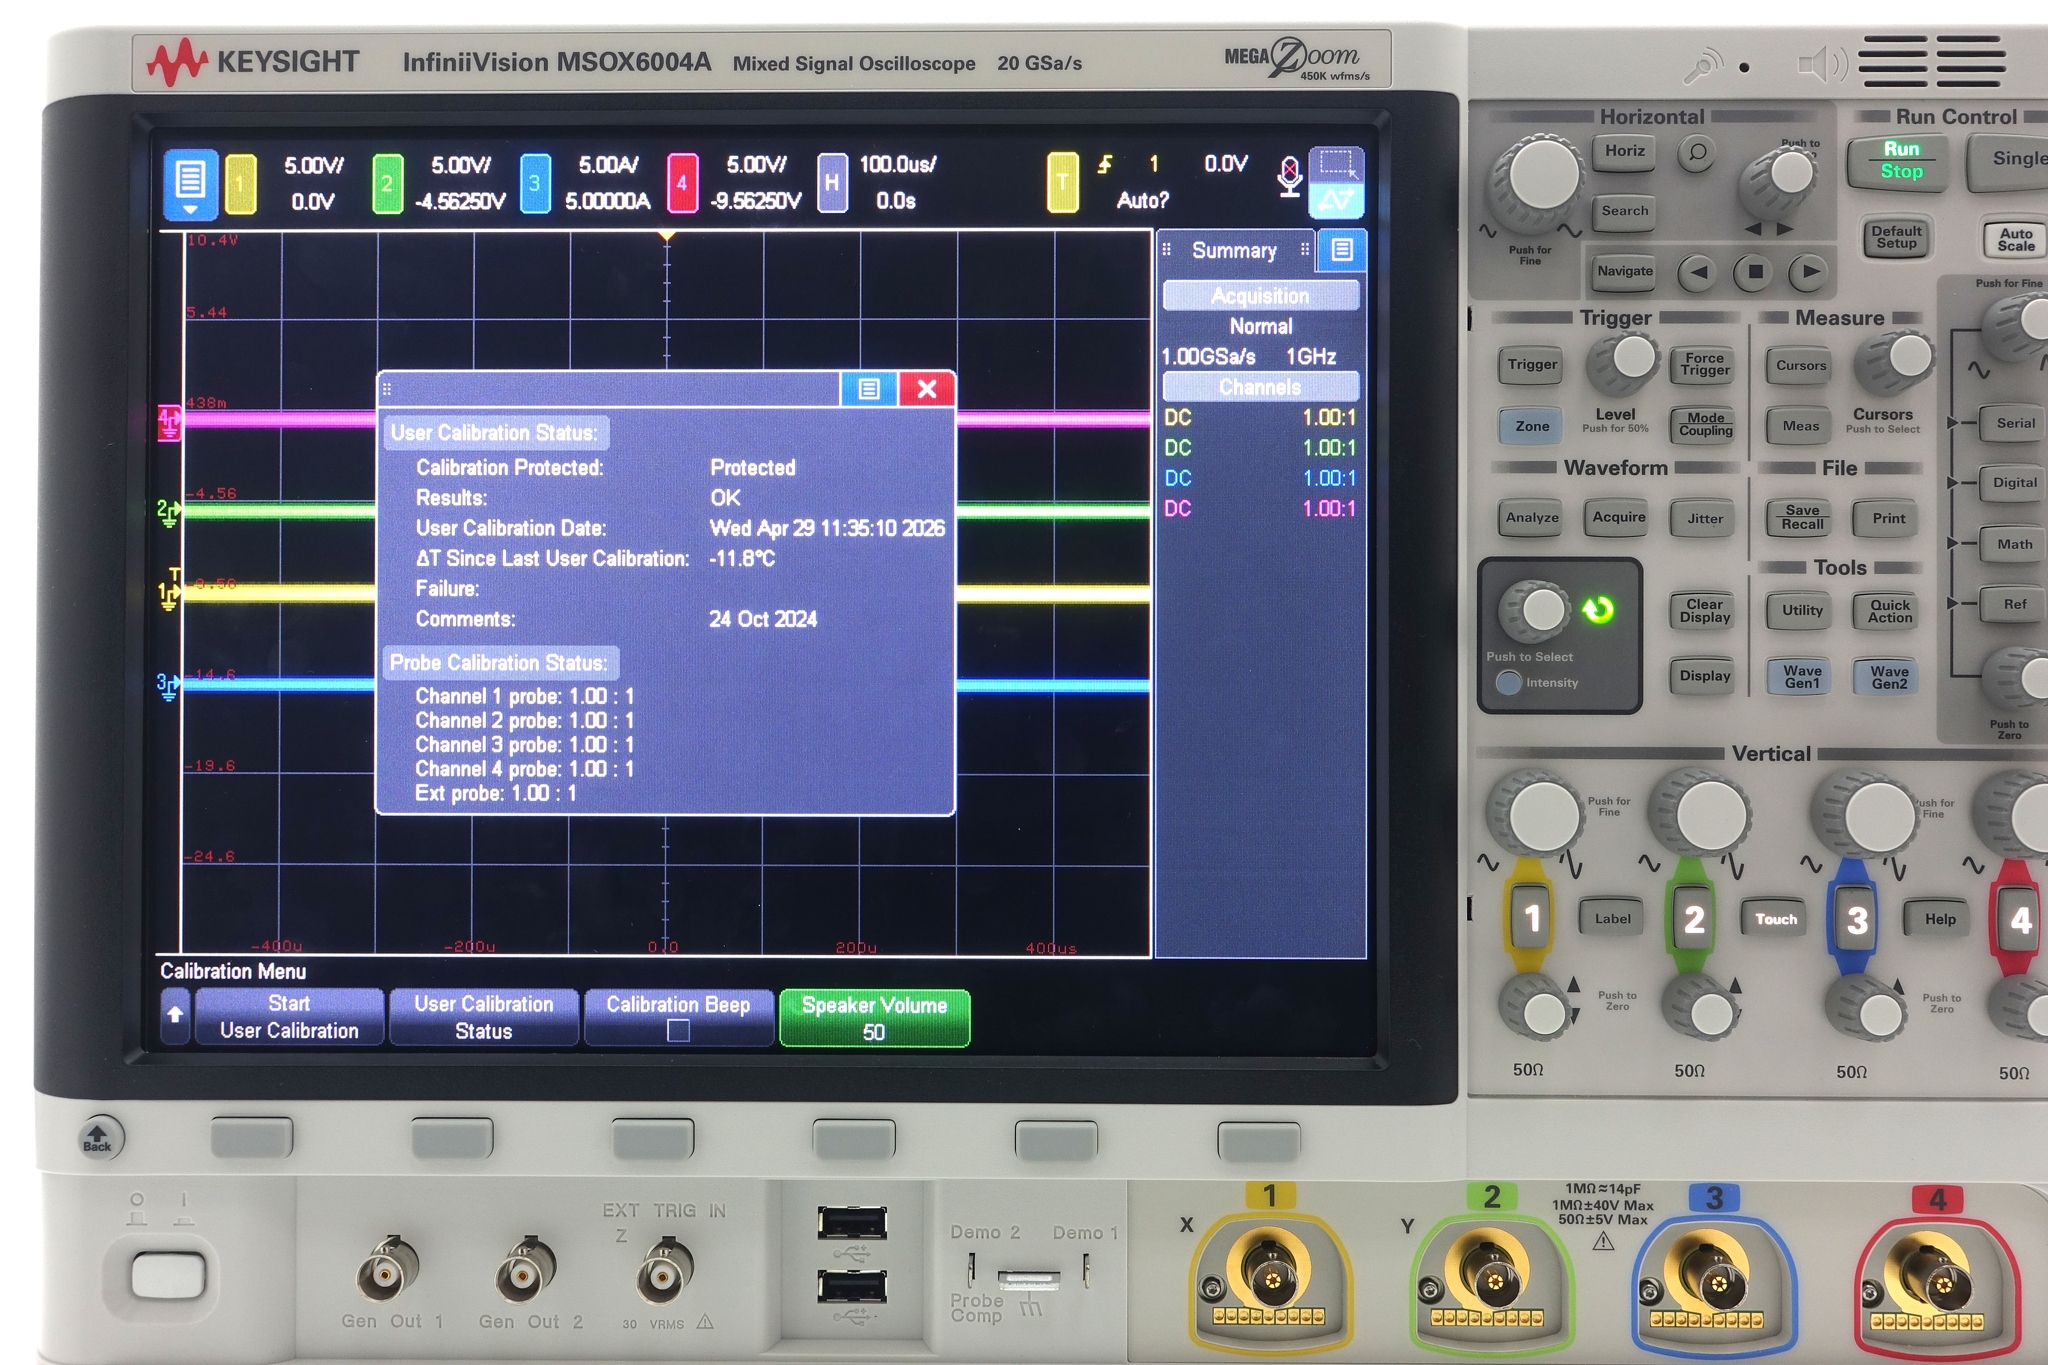The height and width of the screenshot is (1365, 2048).
Task: Select channel 3 blue indicator on screen
Action: pyautogui.click(x=535, y=184)
